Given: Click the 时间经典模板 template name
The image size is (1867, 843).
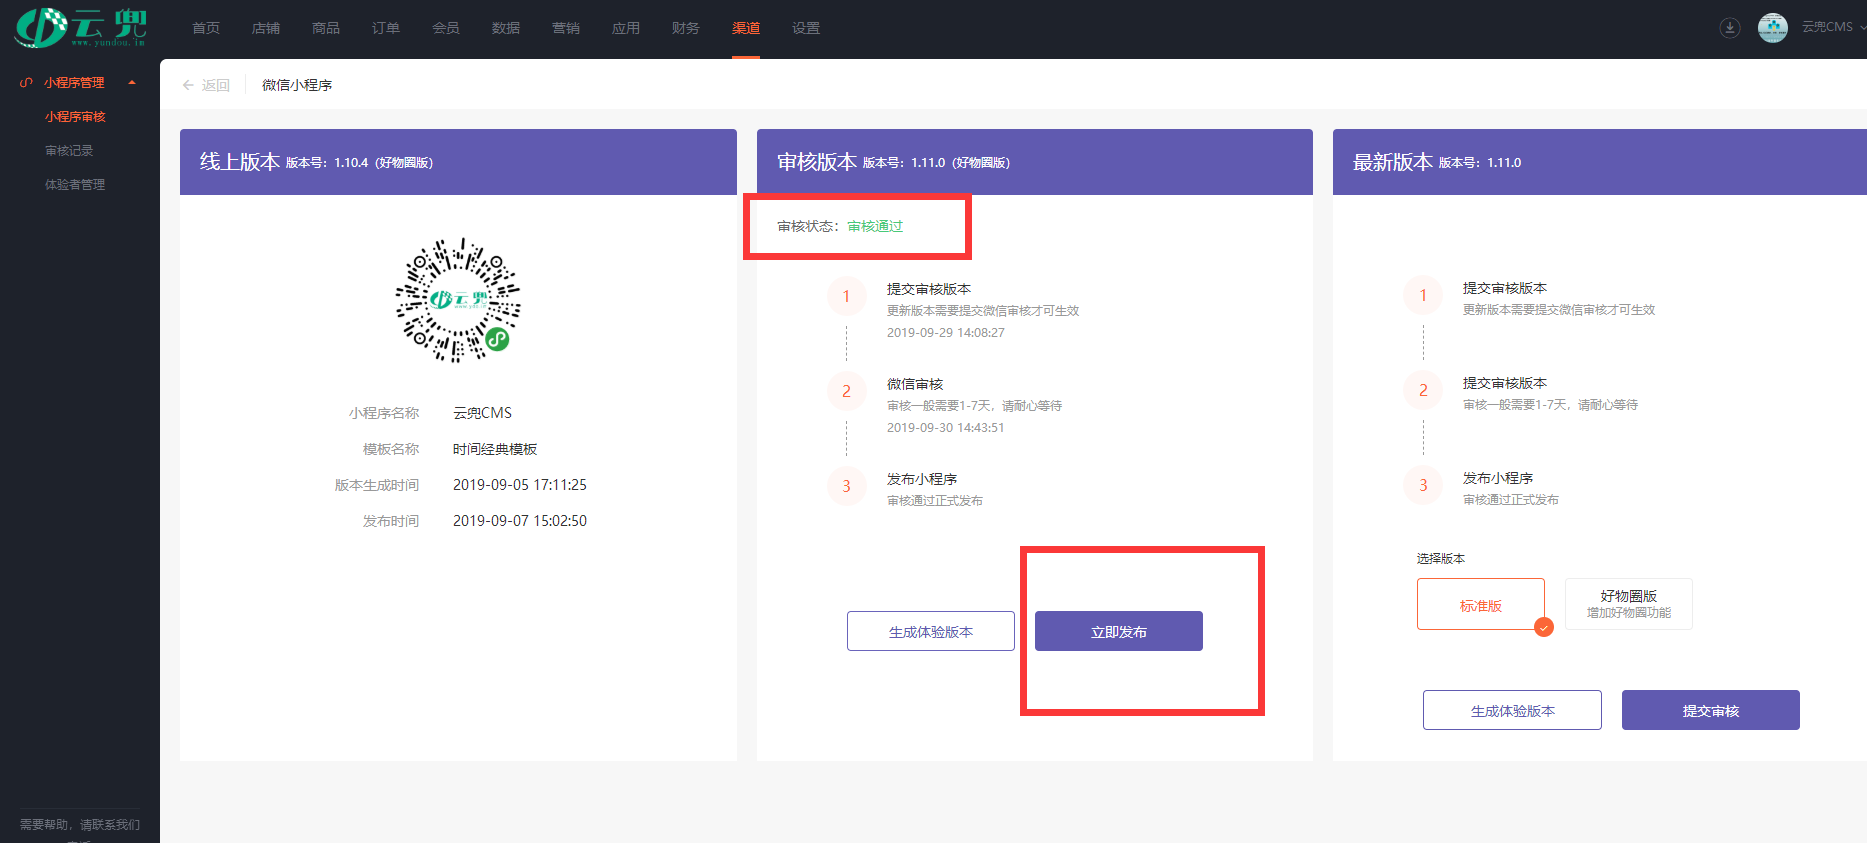Looking at the screenshot, I should (x=495, y=449).
